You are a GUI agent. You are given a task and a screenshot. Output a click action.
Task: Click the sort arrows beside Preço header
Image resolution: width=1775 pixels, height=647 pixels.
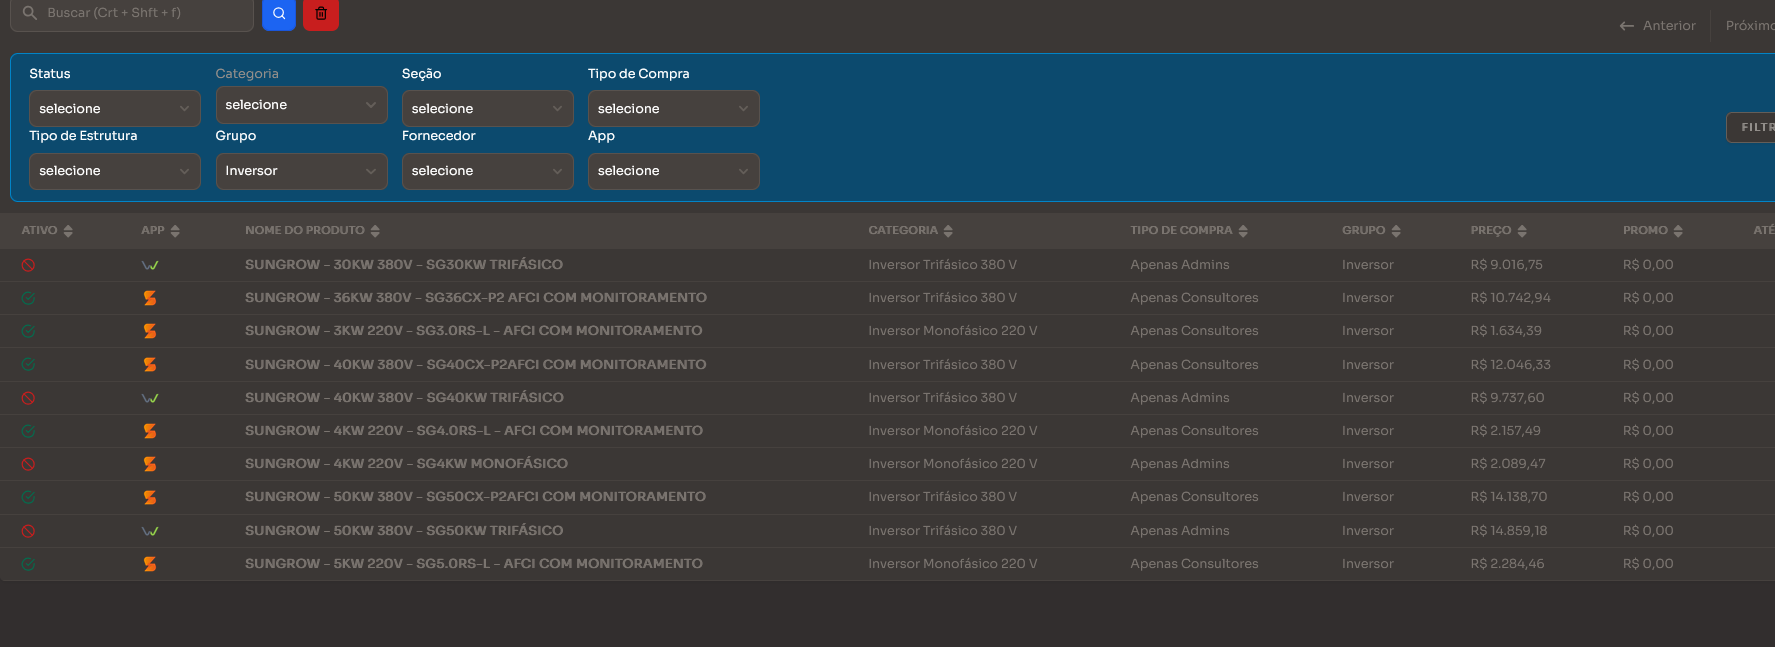click(x=1522, y=231)
